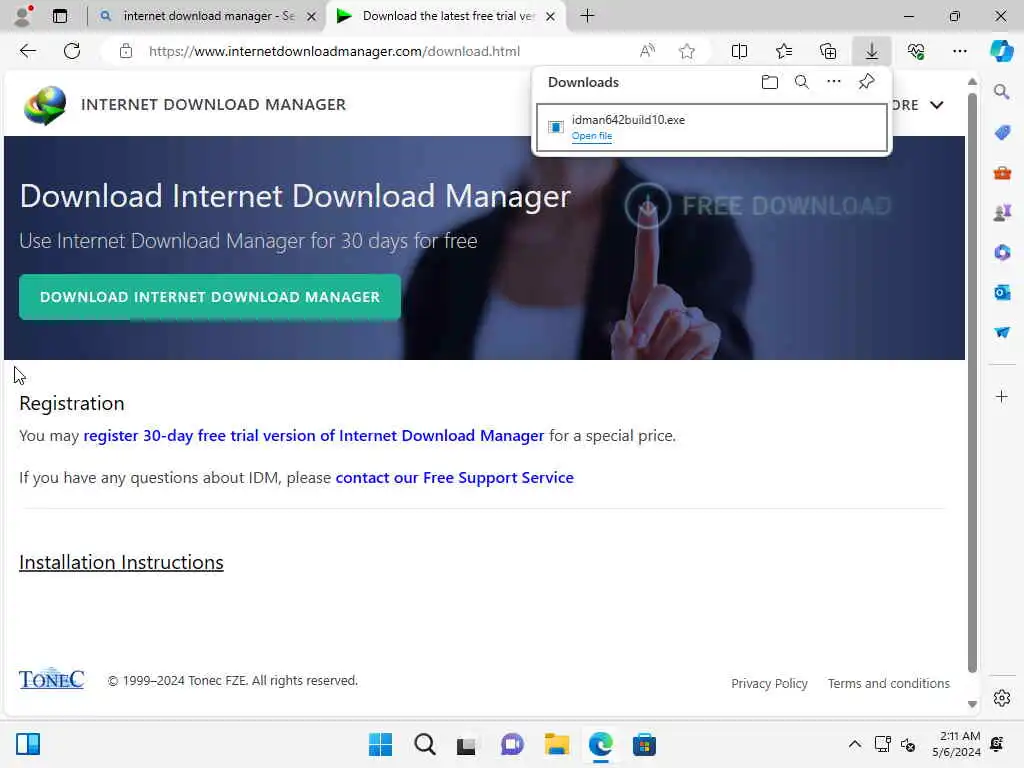Open sidebar Search icon
The image size is (1024, 768).
pos(1001,92)
